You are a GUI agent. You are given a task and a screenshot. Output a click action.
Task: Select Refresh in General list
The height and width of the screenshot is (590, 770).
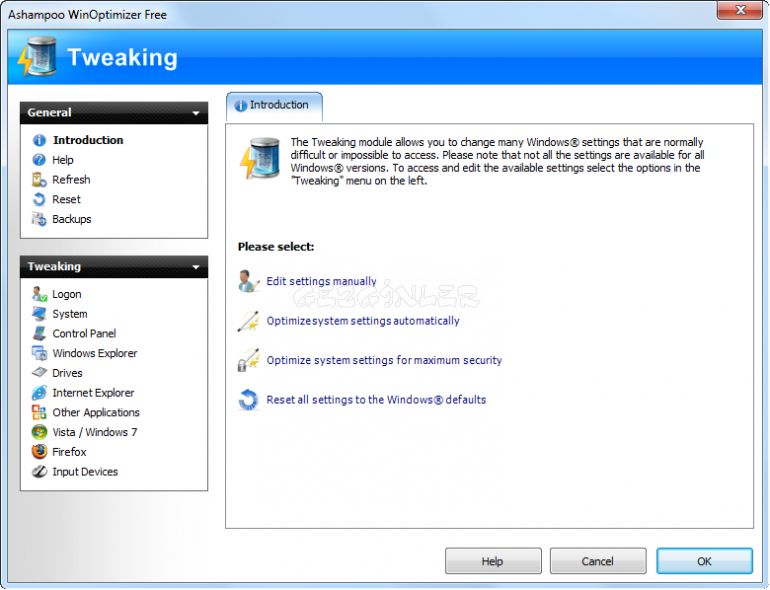[x=71, y=180]
